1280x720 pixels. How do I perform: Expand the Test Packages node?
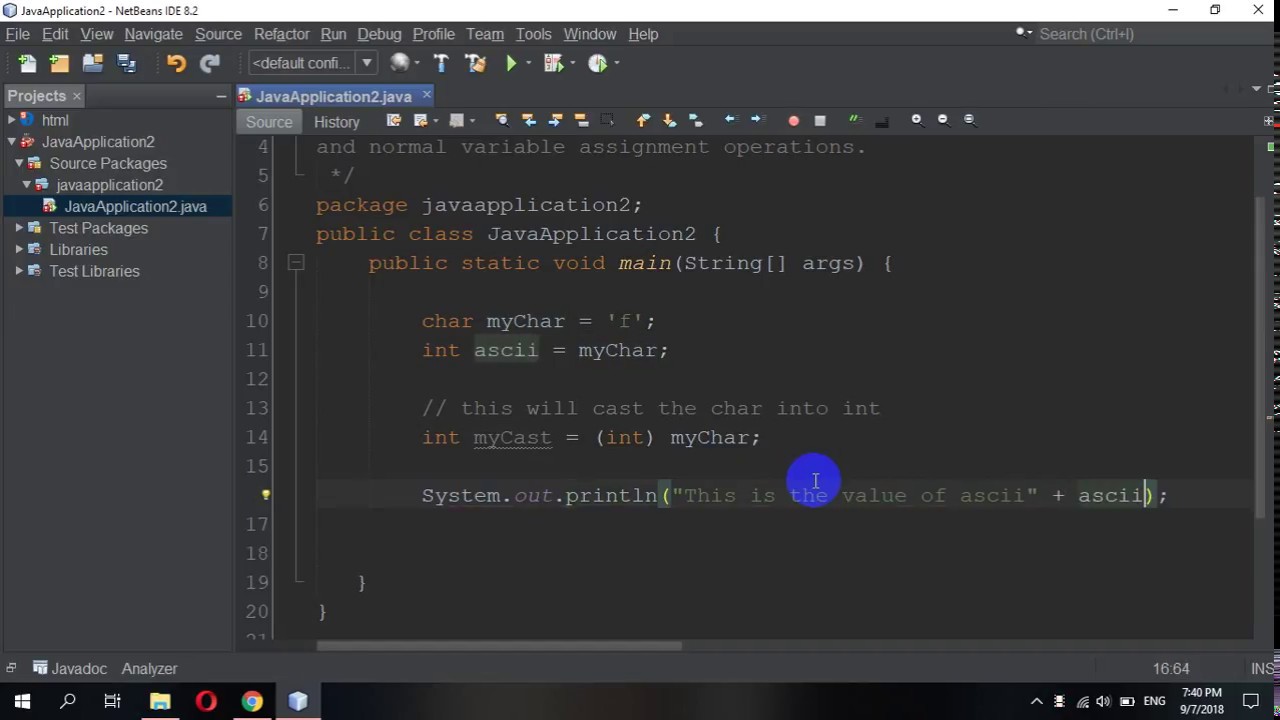click(19, 228)
